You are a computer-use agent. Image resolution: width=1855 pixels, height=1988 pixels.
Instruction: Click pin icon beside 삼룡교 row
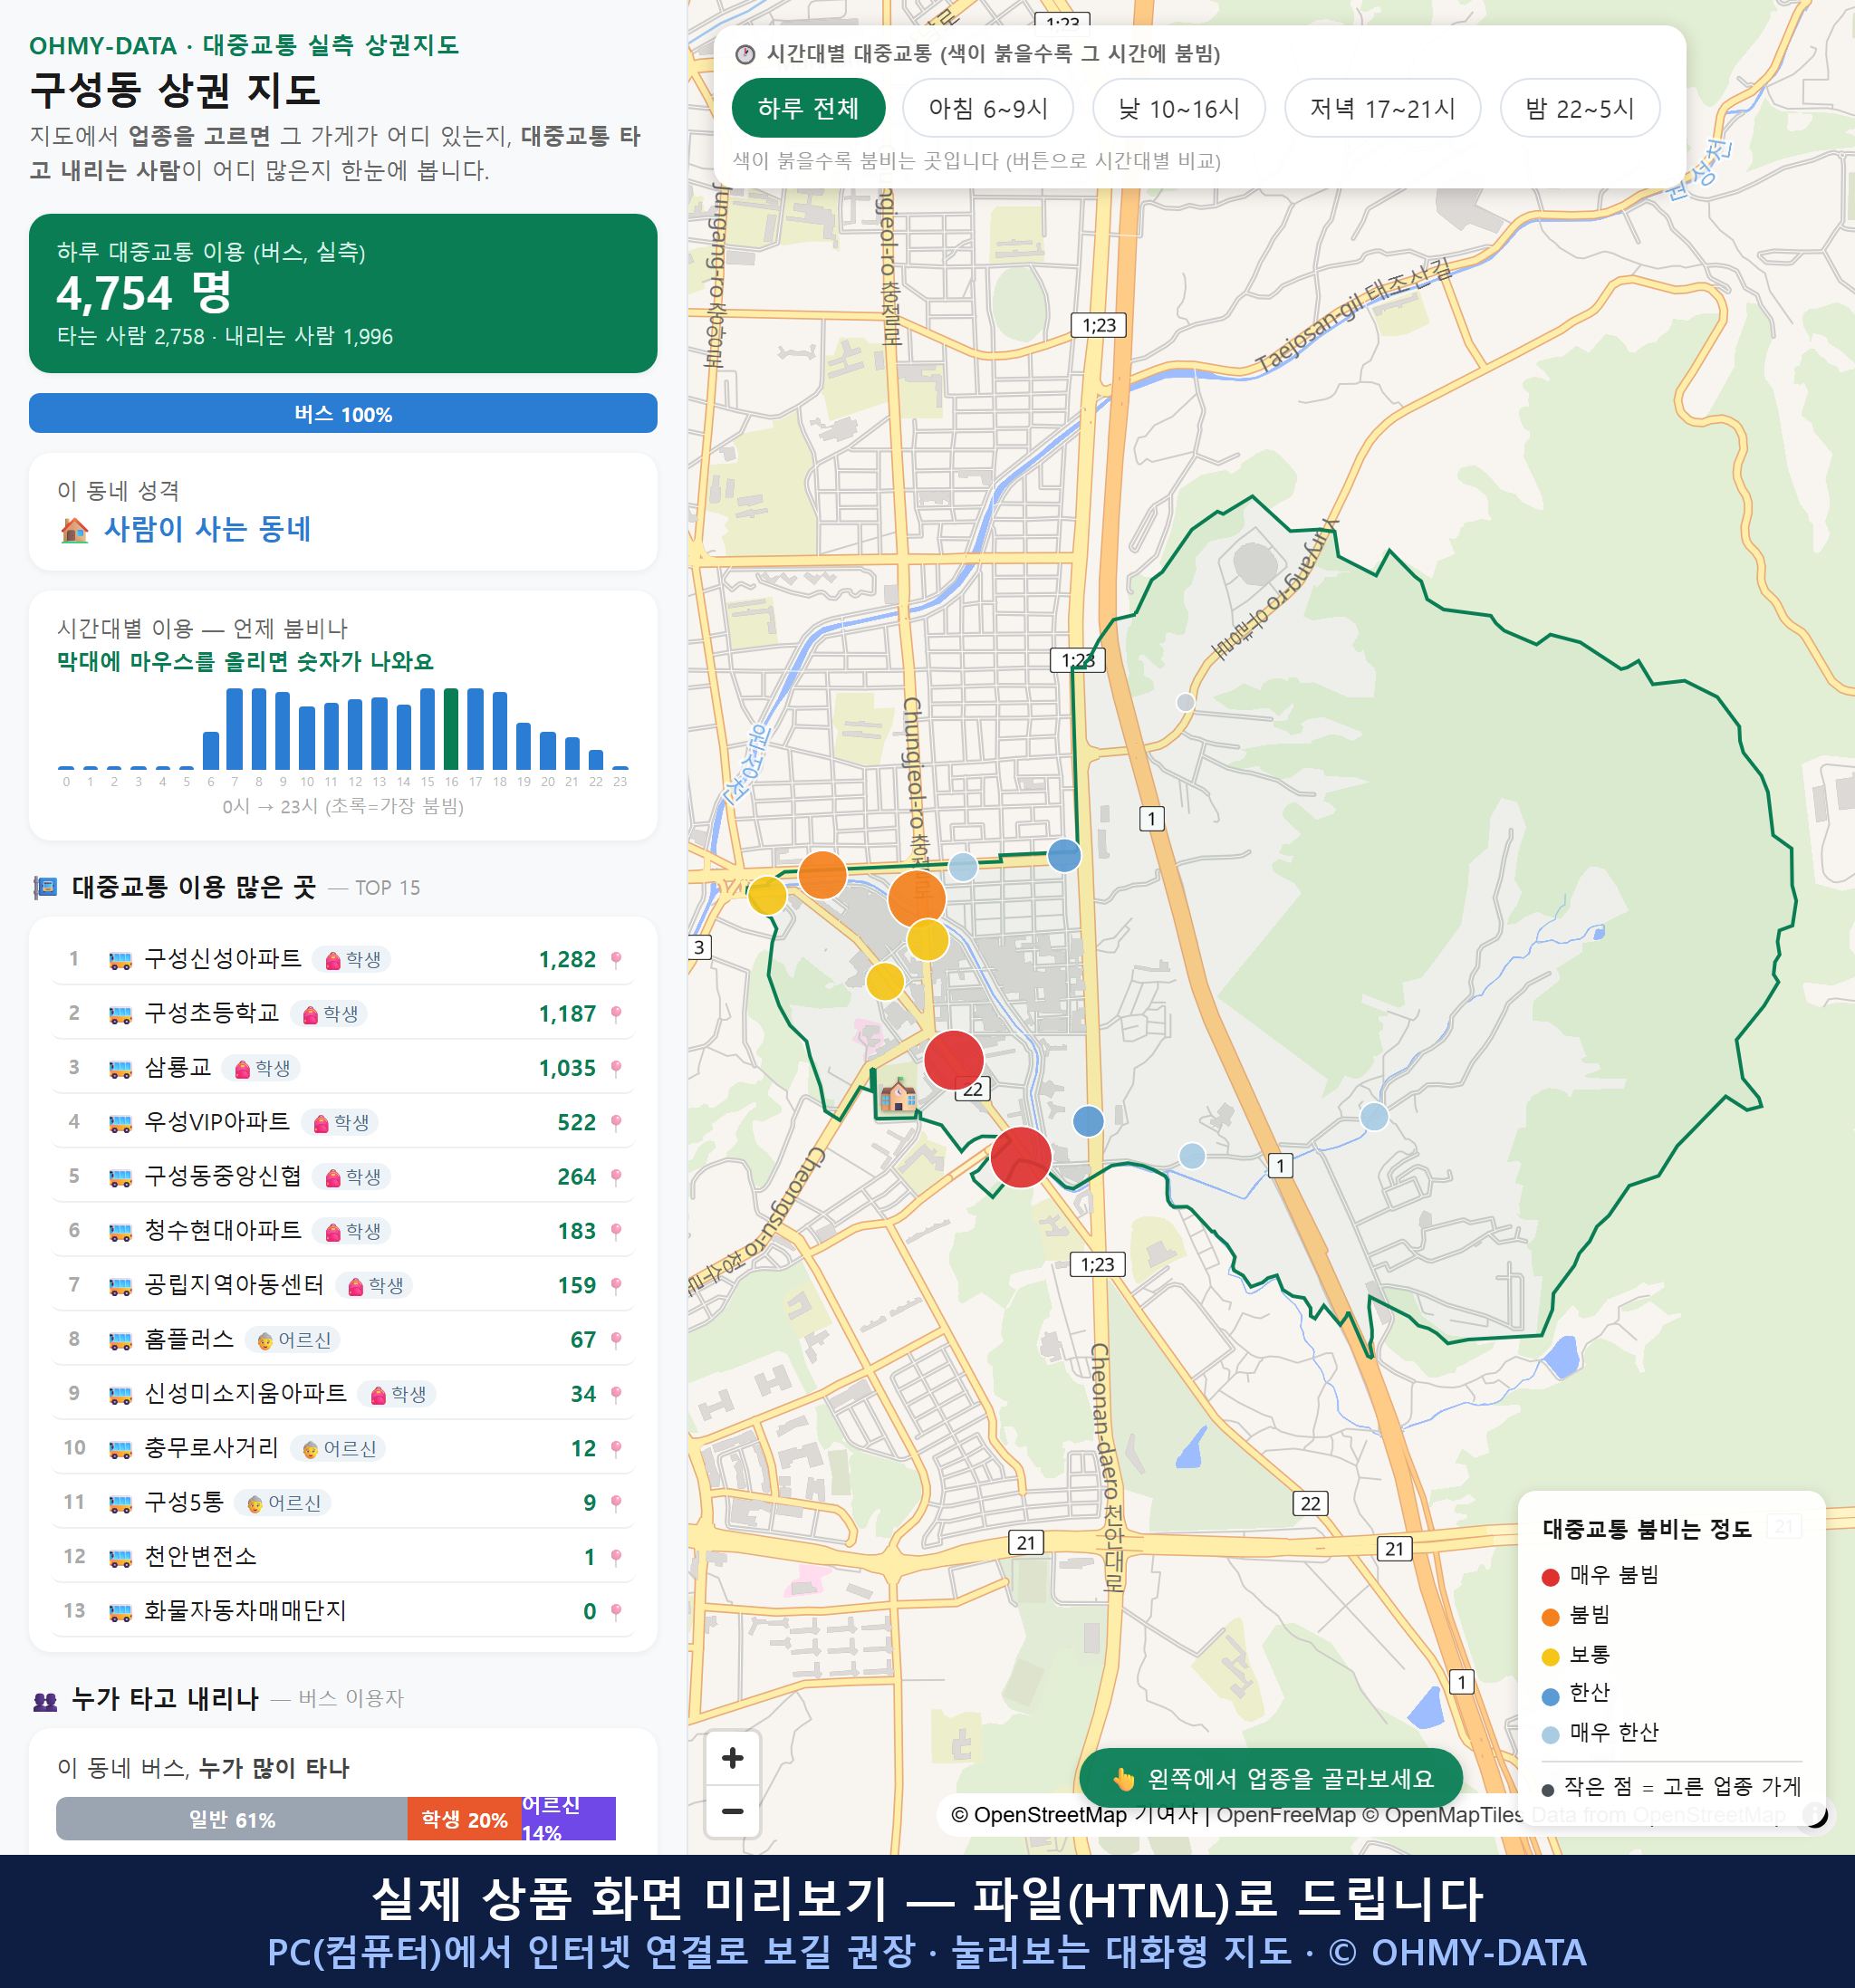(x=616, y=1068)
